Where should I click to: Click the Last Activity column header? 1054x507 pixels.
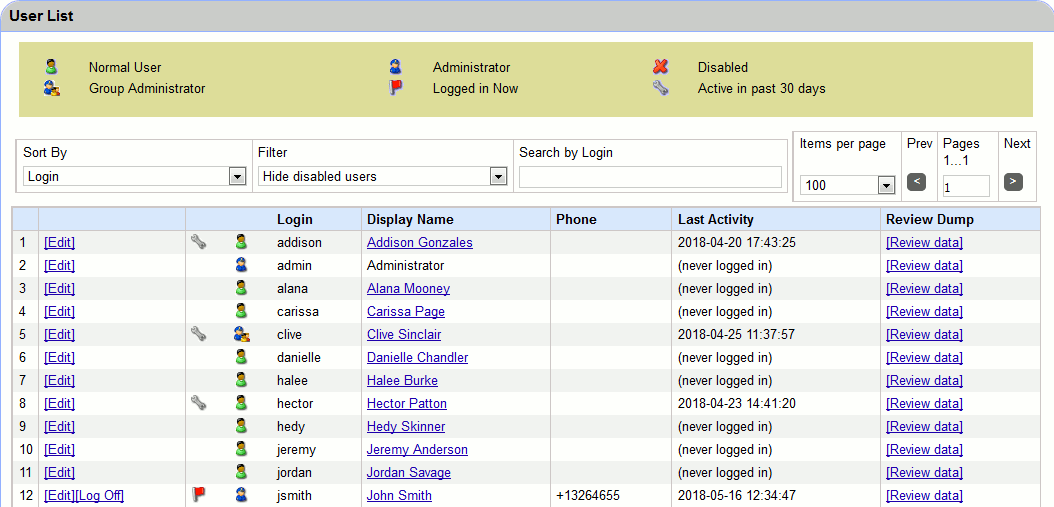pos(715,219)
